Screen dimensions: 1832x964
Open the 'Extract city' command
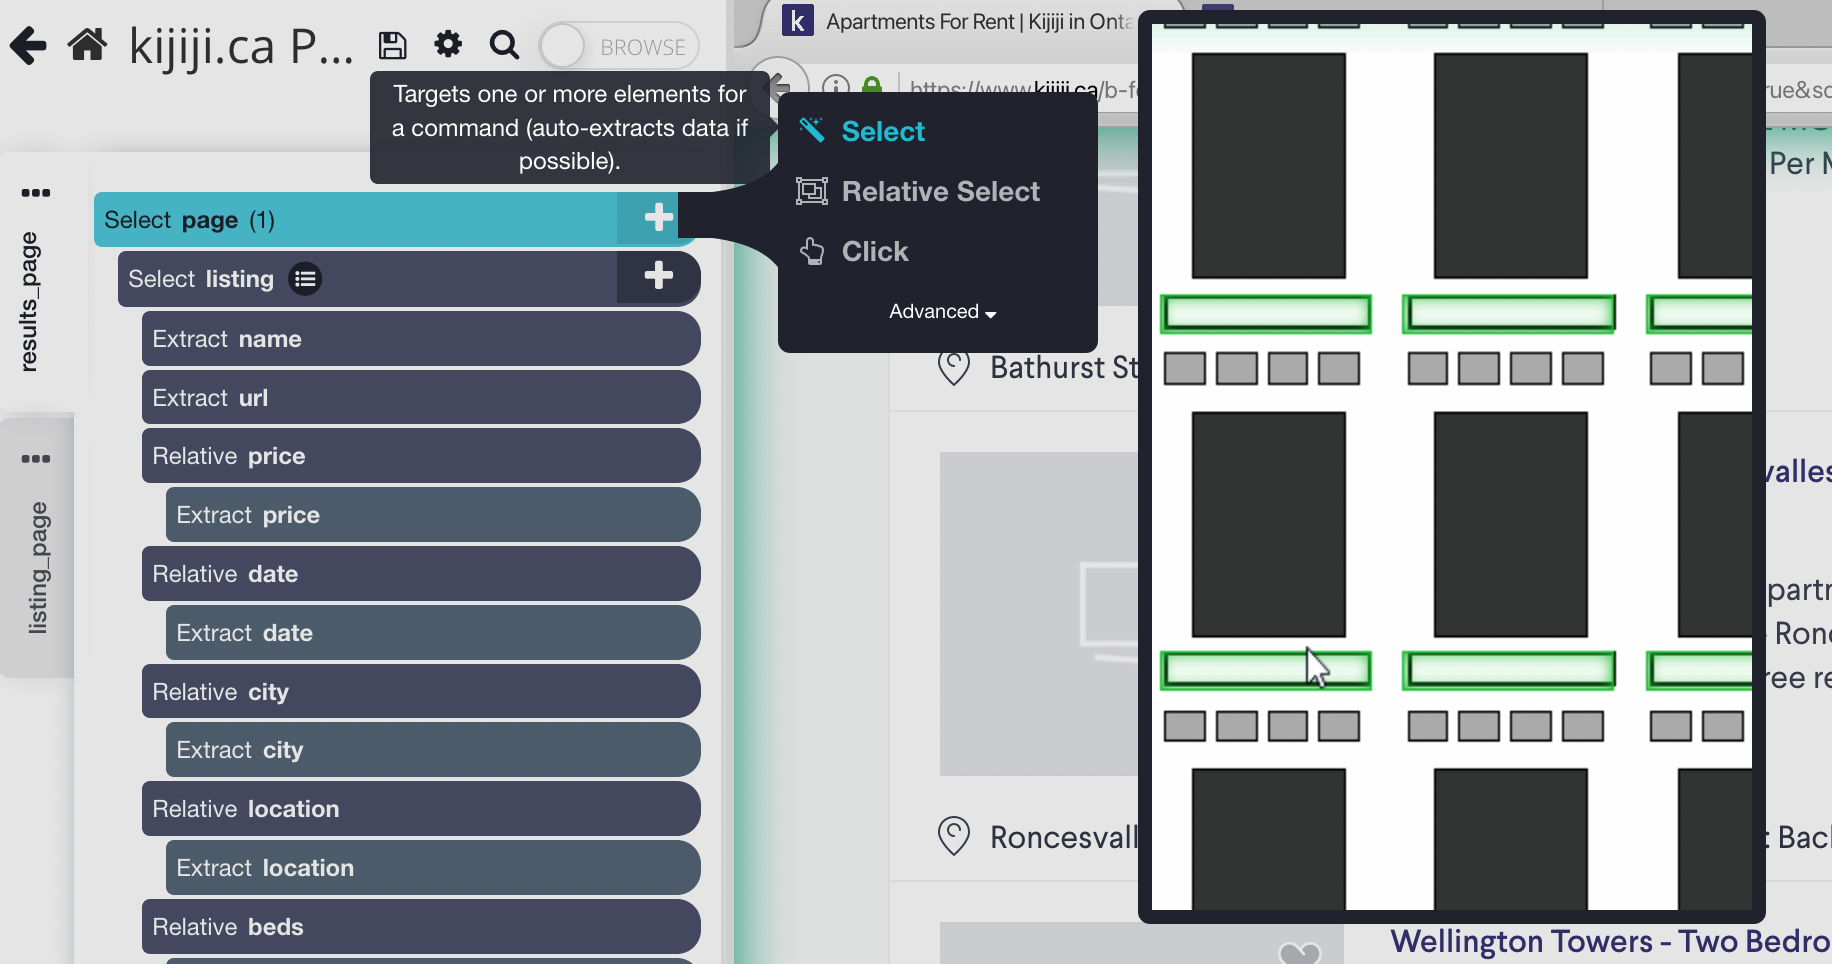coord(433,750)
